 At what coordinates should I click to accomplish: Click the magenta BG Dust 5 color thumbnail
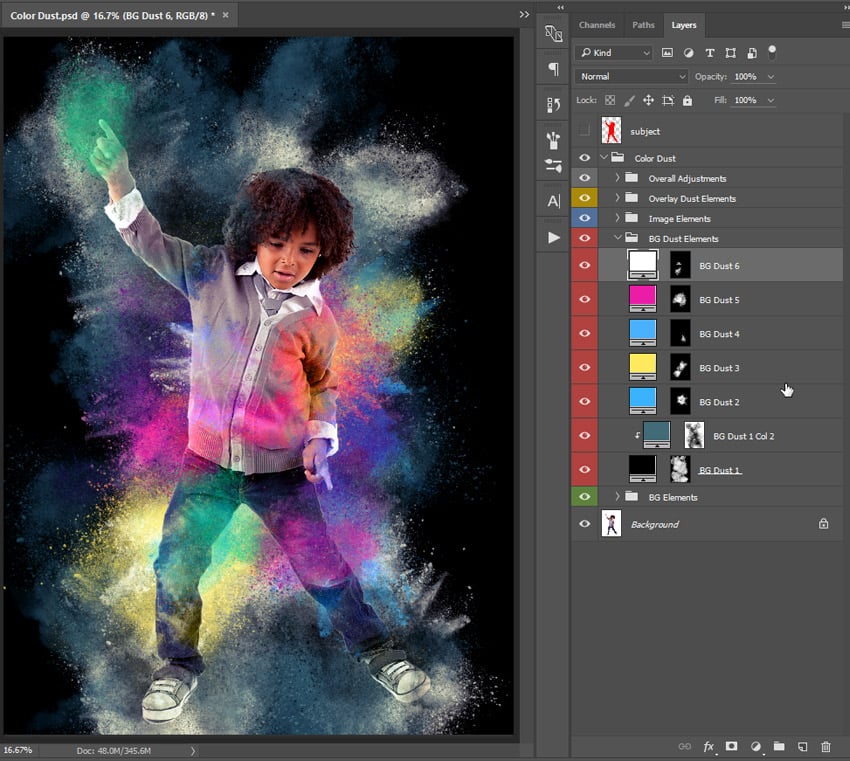tap(642, 298)
